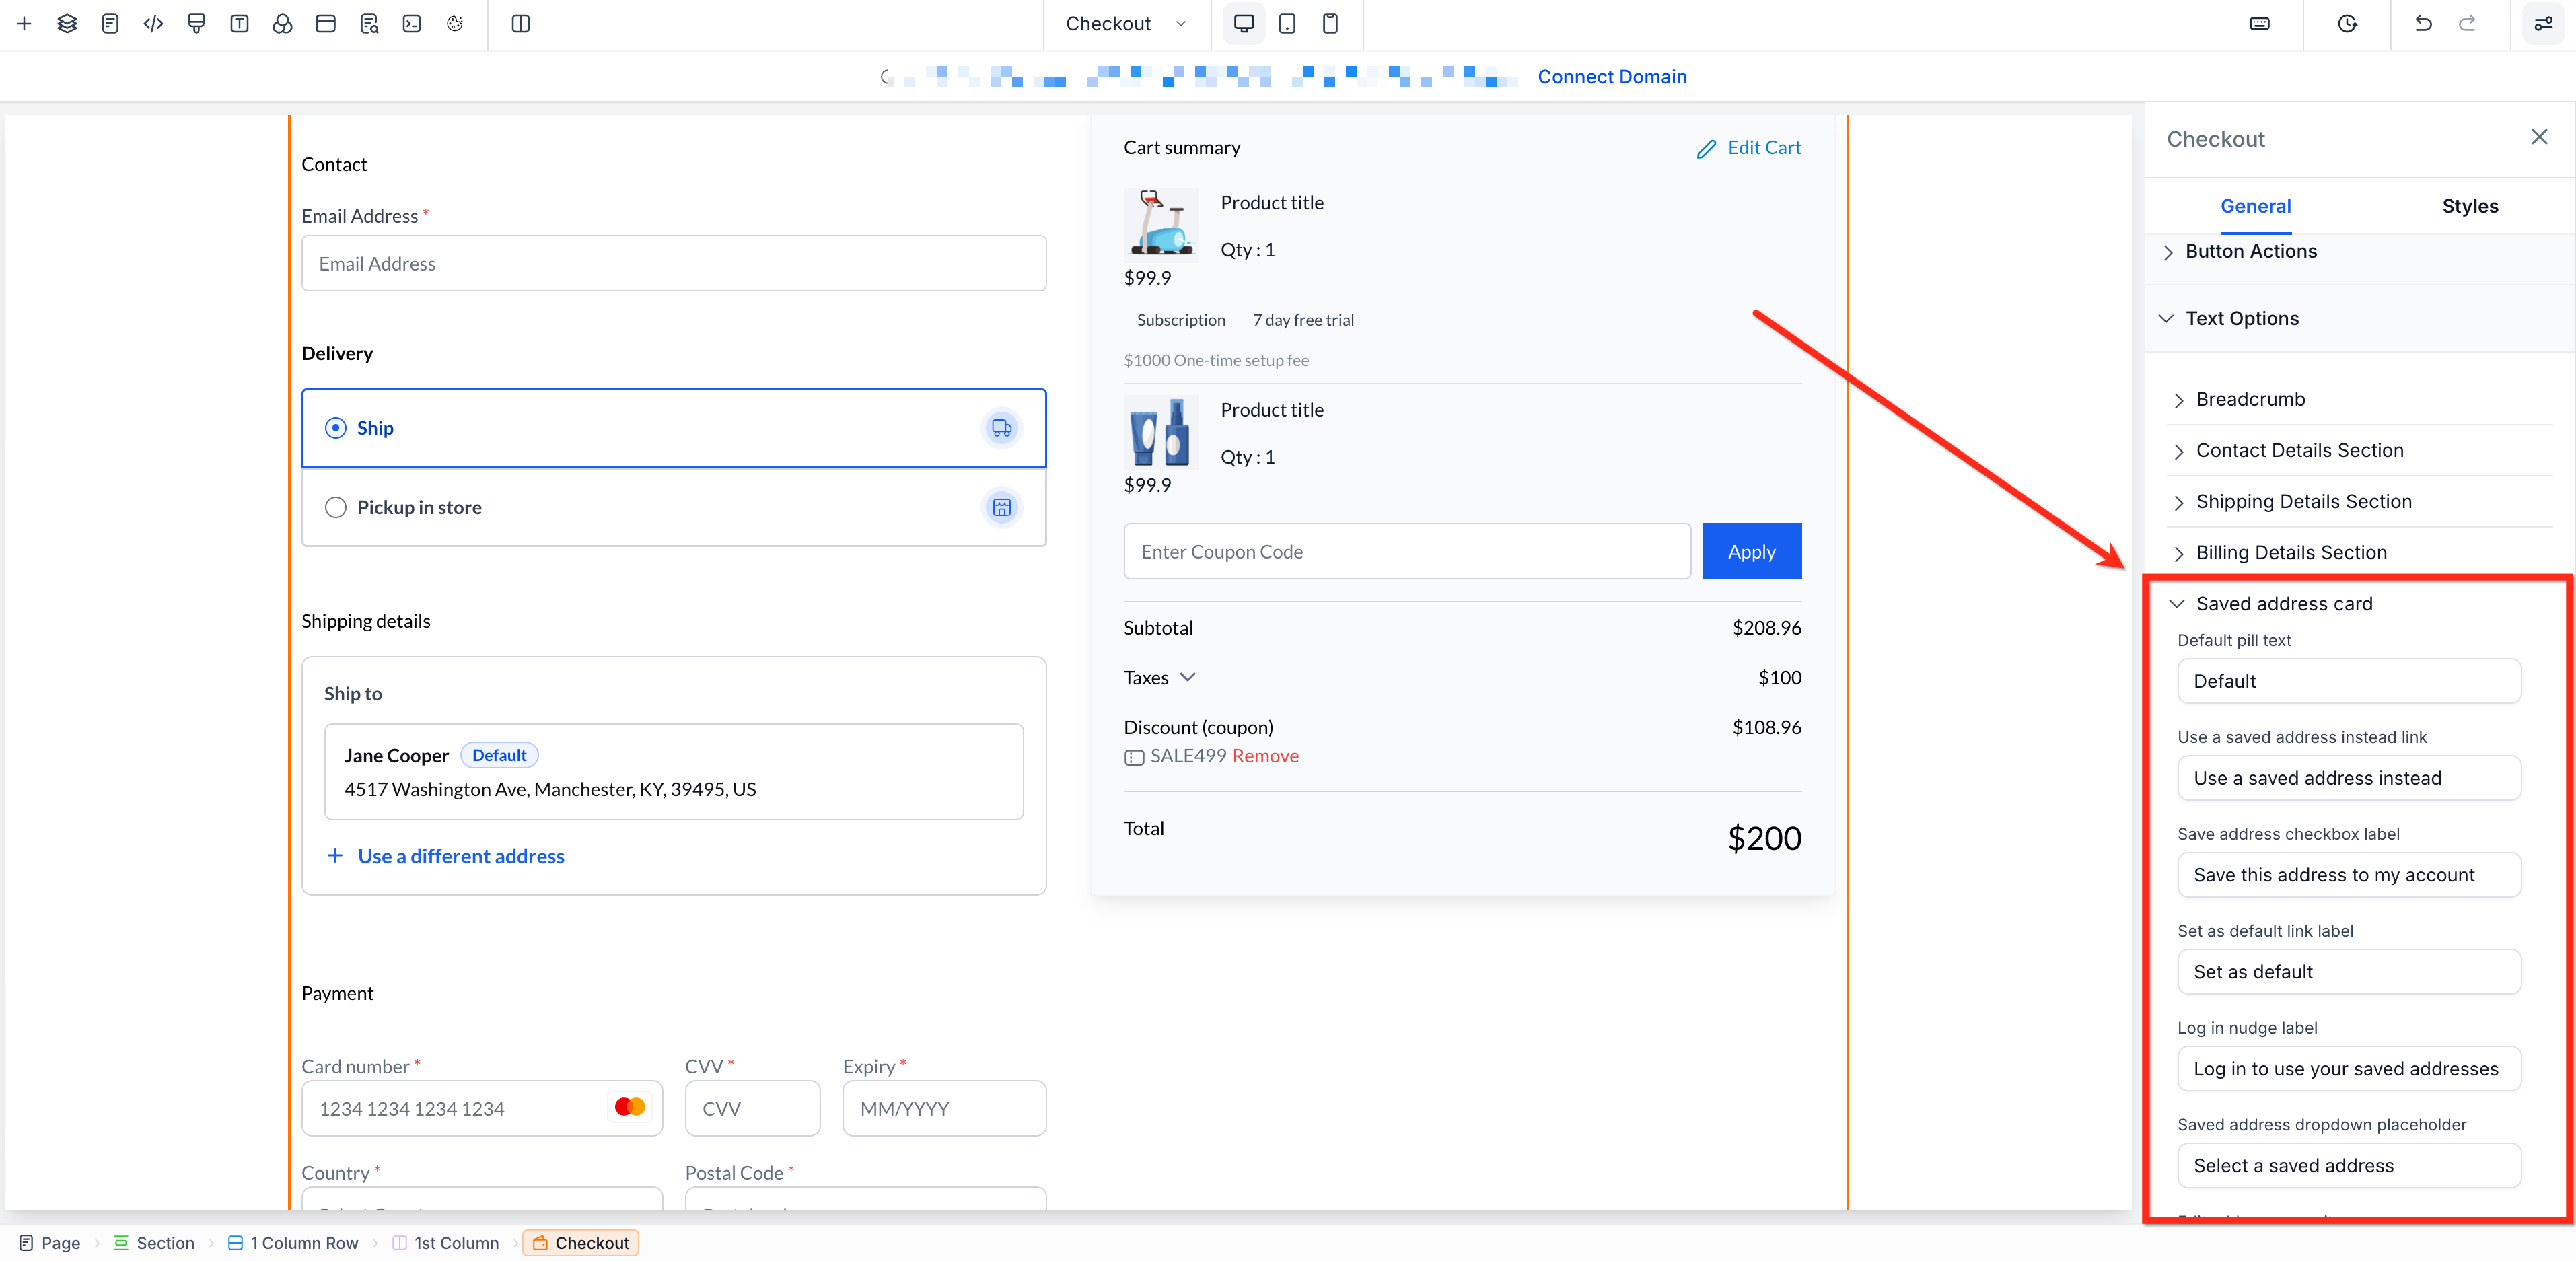This screenshot has height=1261, width=2576.
Task: Toggle the settings sliders panel icon
Action: (2543, 23)
